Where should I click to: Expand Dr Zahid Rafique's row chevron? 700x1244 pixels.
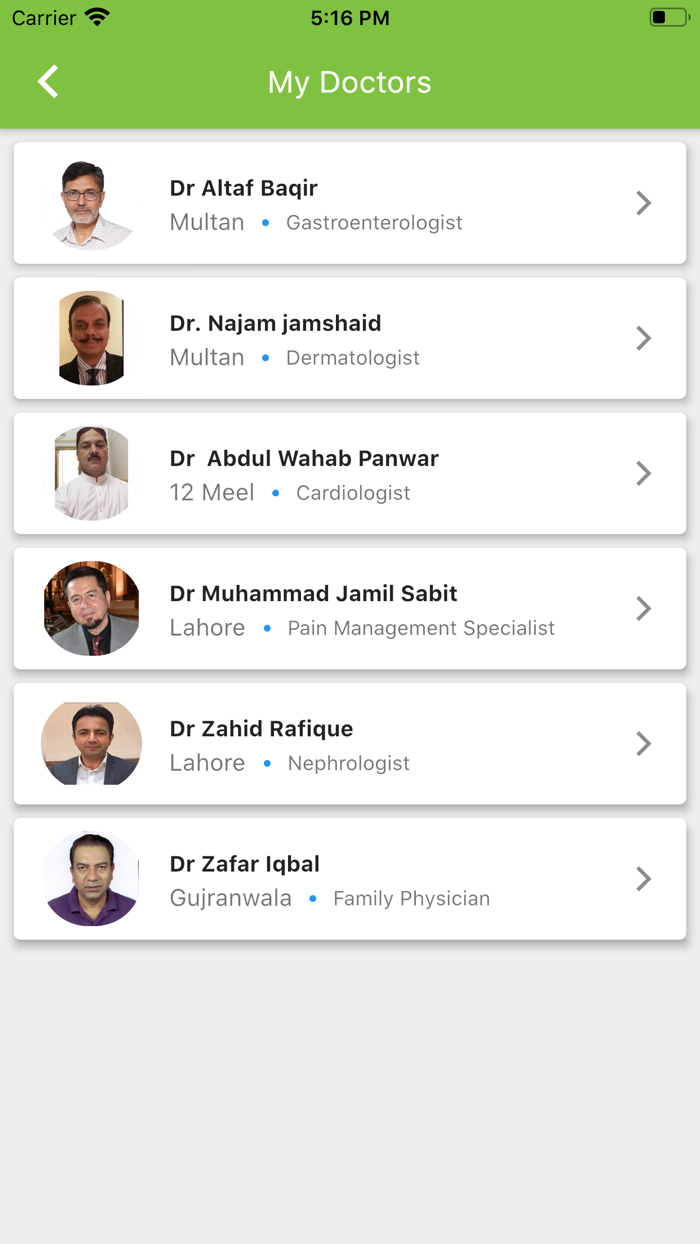click(644, 744)
